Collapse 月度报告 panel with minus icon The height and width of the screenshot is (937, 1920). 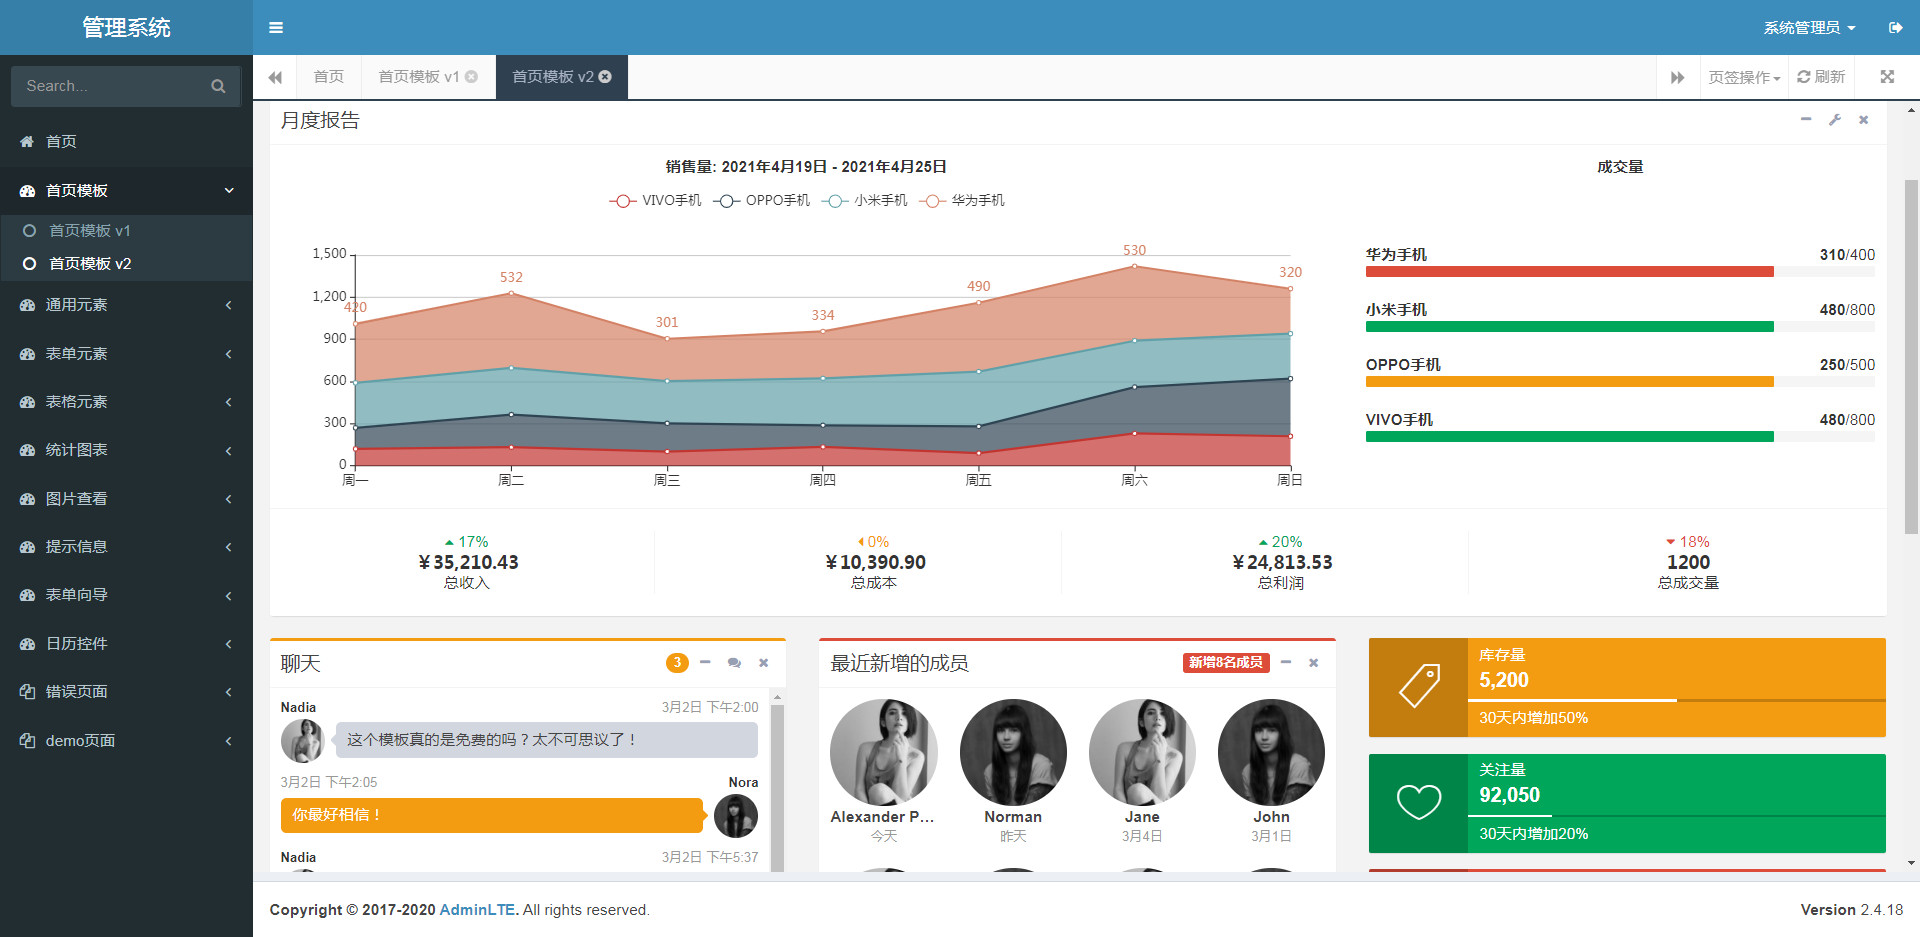click(x=1806, y=120)
